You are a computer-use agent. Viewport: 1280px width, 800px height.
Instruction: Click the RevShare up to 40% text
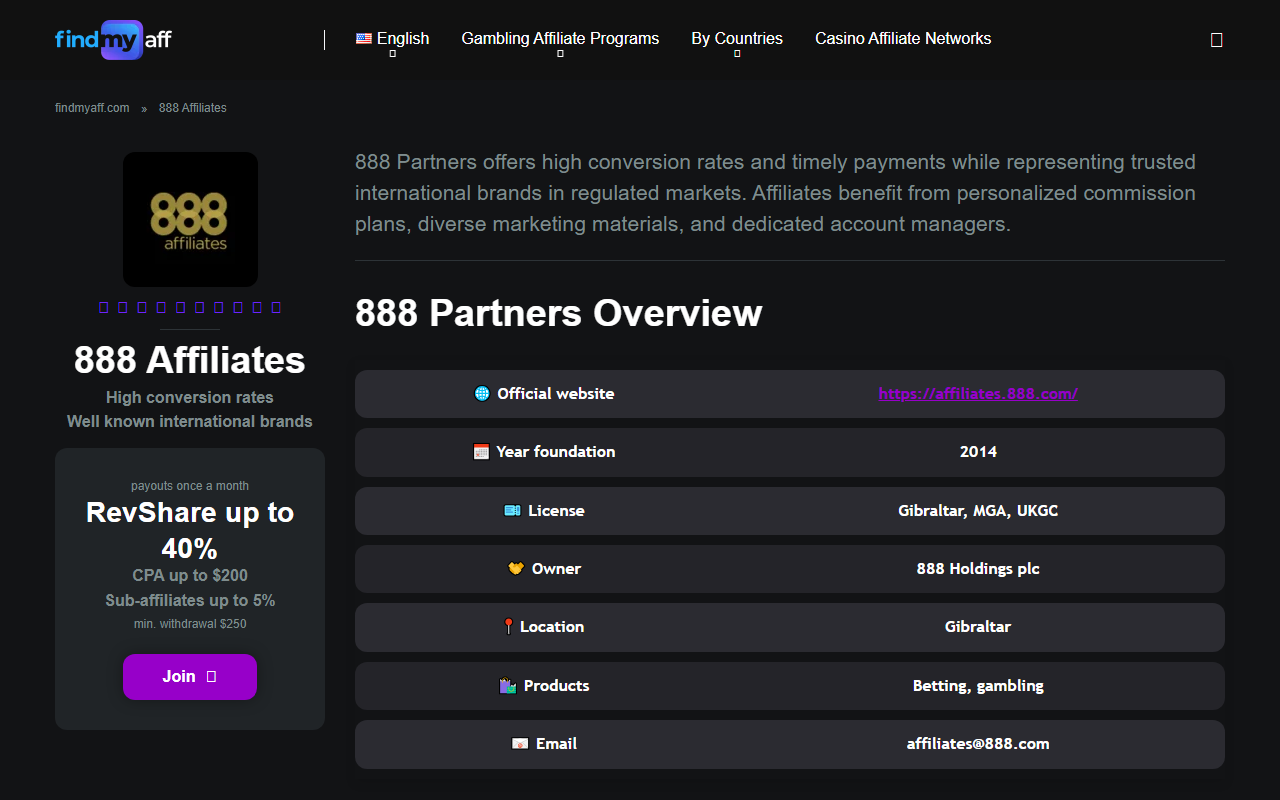190,530
